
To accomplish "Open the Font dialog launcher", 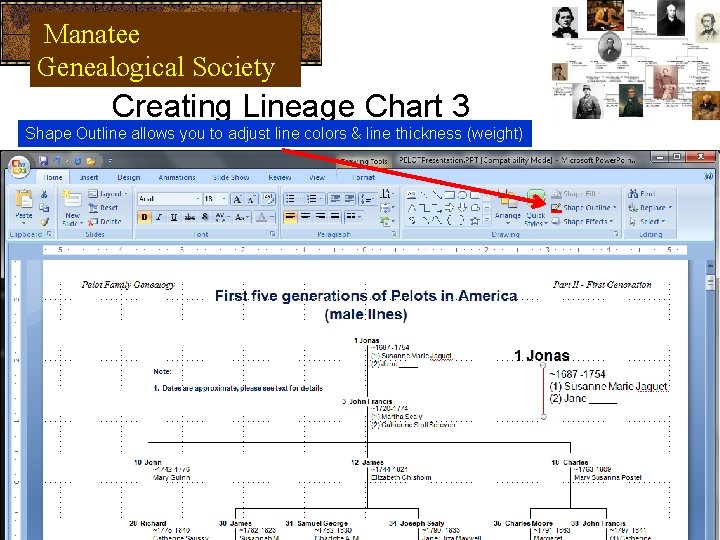I will 273,234.
